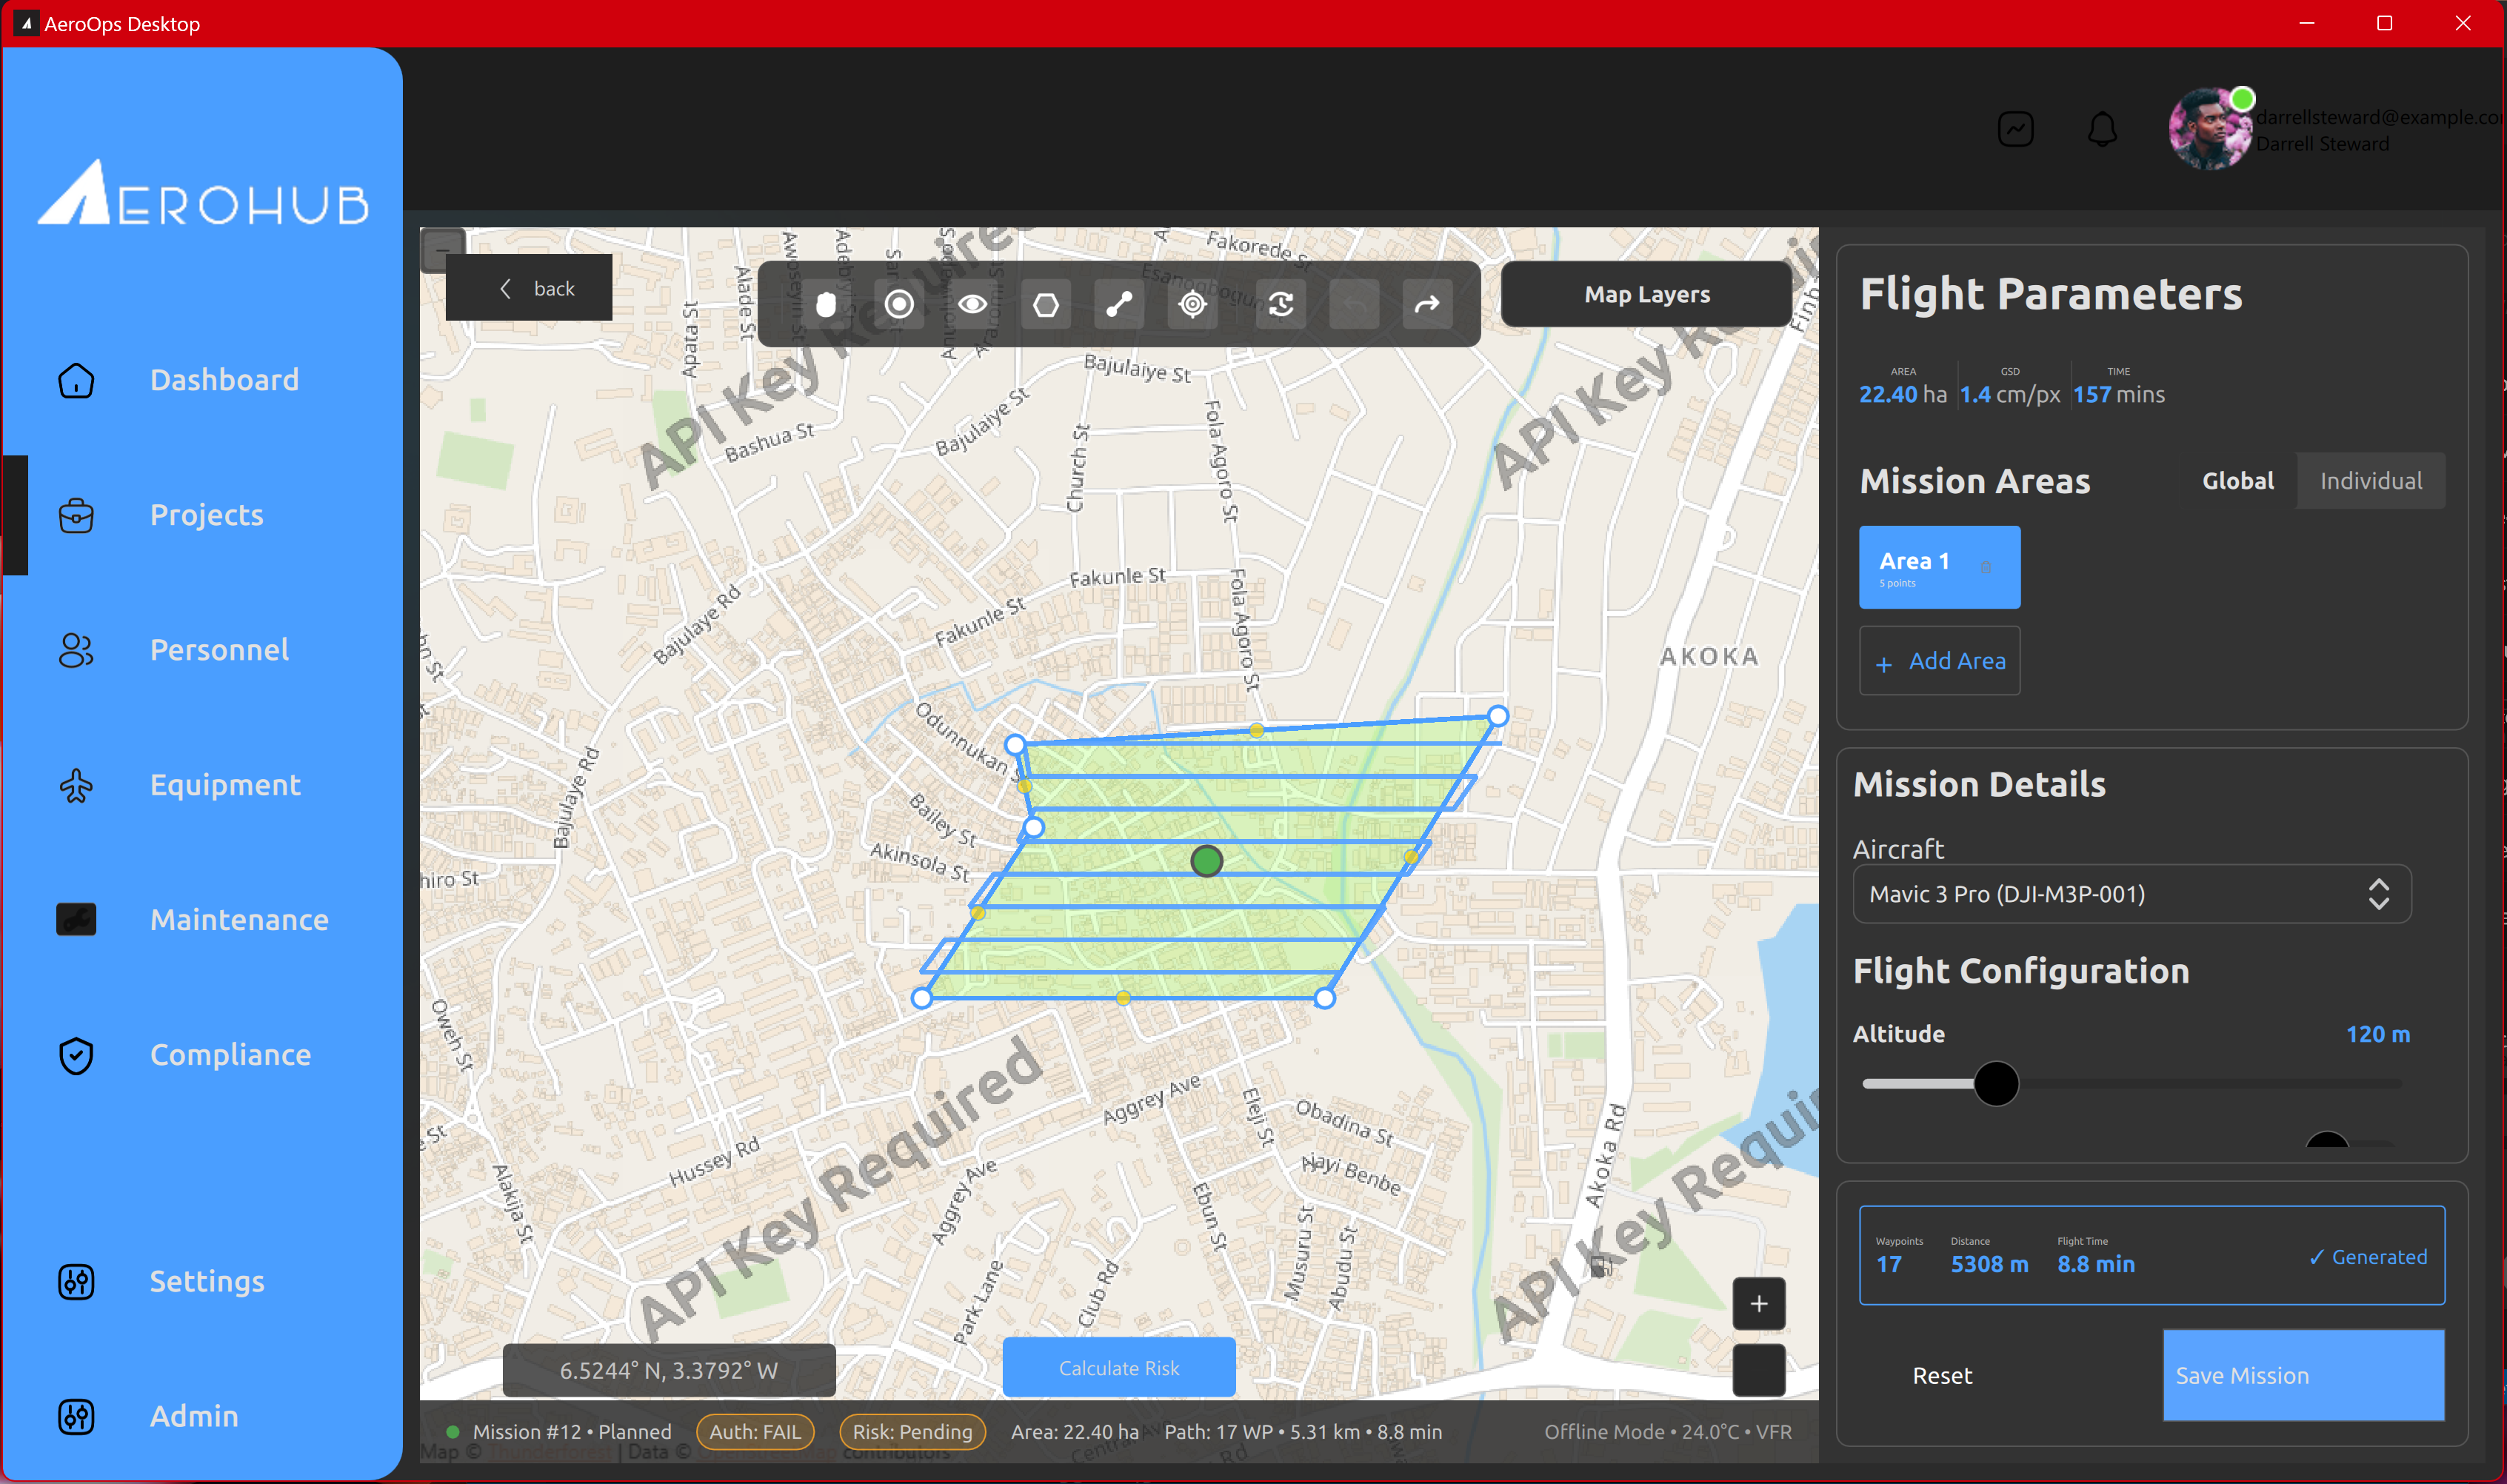Image resolution: width=2507 pixels, height=1484 pixels.
Task: Open the Settings page label
Action: (207, 1281)
